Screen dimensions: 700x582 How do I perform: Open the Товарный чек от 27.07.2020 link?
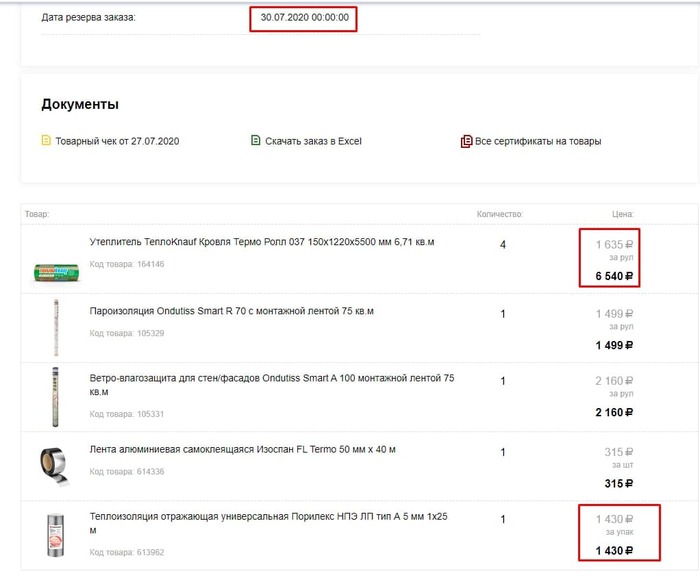click(x=117, y=142)
